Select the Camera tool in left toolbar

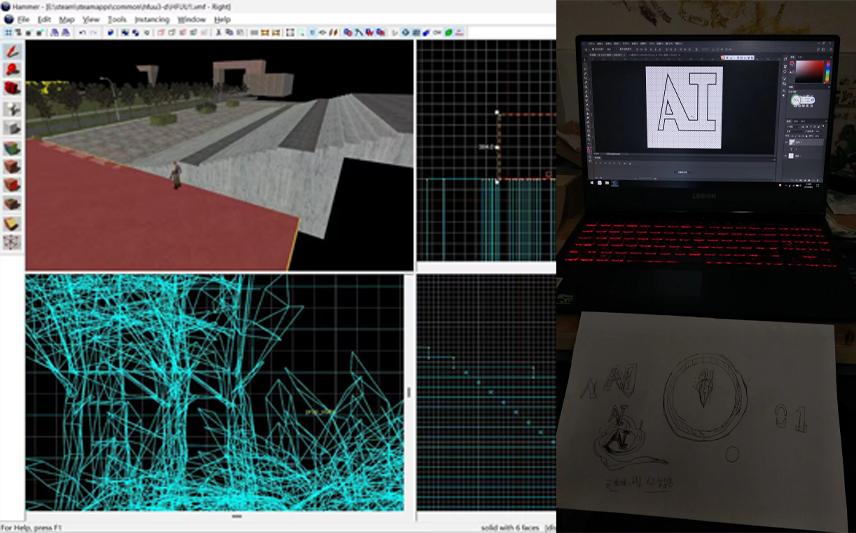tap(13, 89)
